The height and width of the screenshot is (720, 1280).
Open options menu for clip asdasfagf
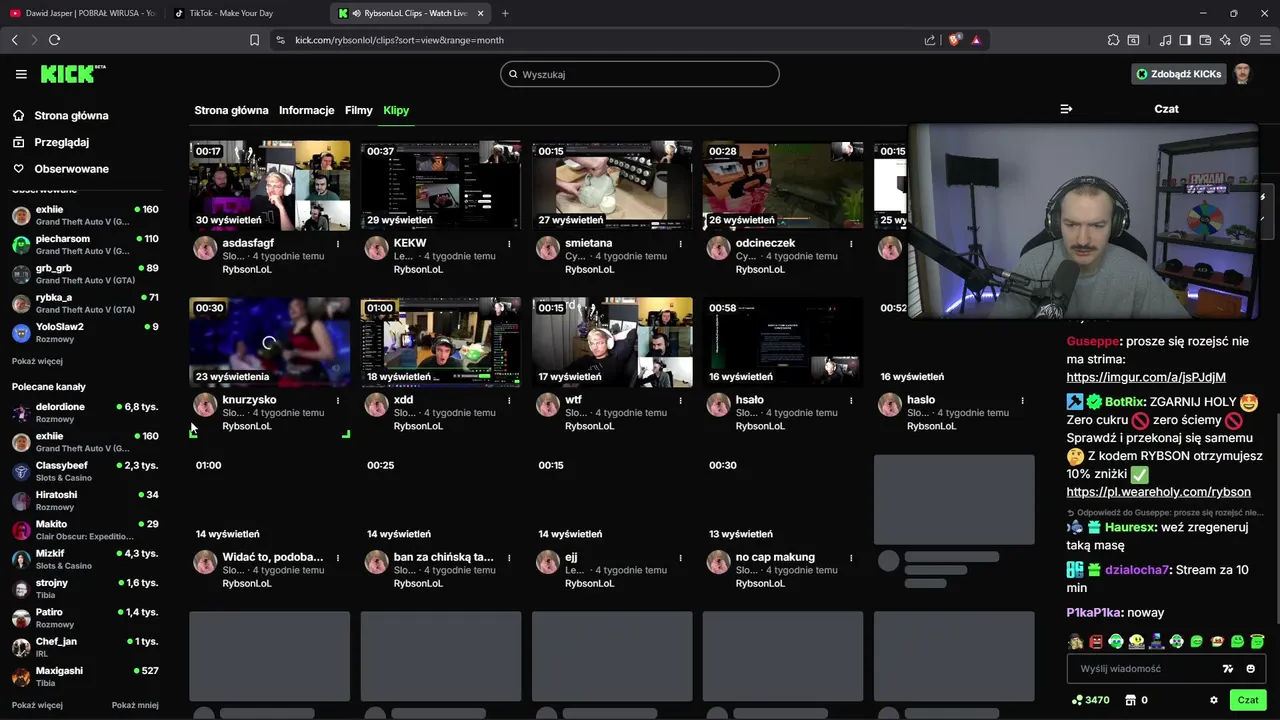point(338,243)
